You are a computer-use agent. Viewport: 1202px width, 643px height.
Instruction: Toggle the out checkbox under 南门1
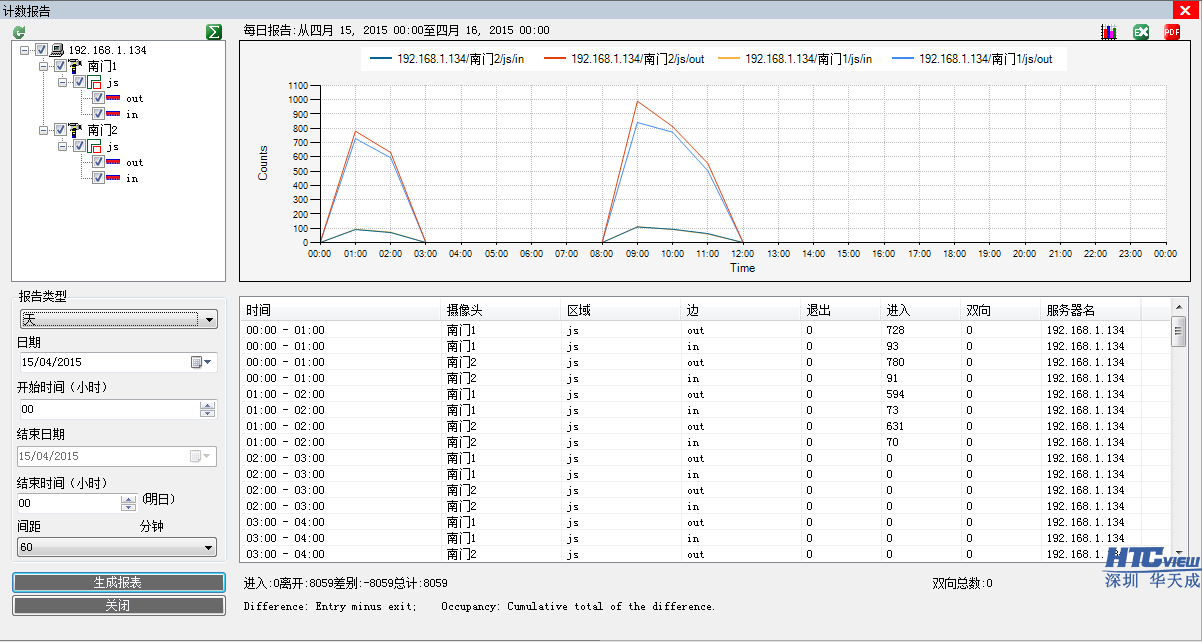(x=98, y=98)
